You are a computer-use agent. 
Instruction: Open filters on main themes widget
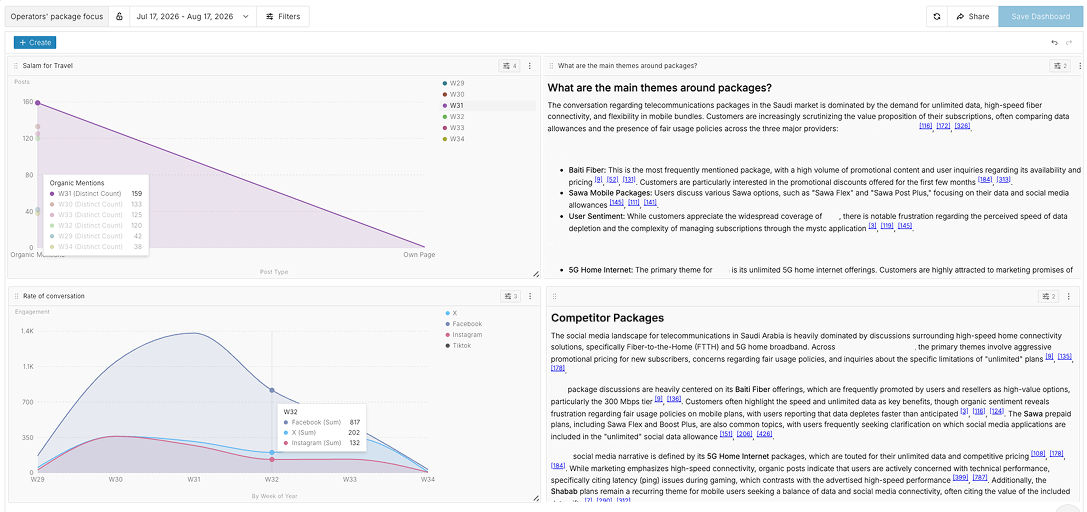(x=1060, y=66)
